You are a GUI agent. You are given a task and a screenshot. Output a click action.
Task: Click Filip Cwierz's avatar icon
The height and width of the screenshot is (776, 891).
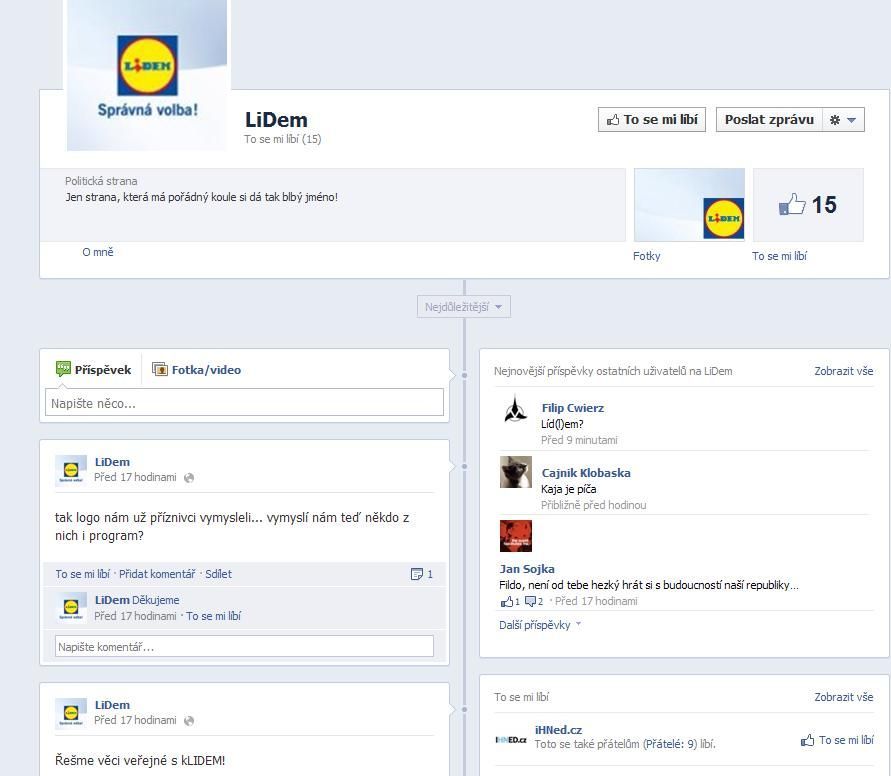tap(515, 408)
